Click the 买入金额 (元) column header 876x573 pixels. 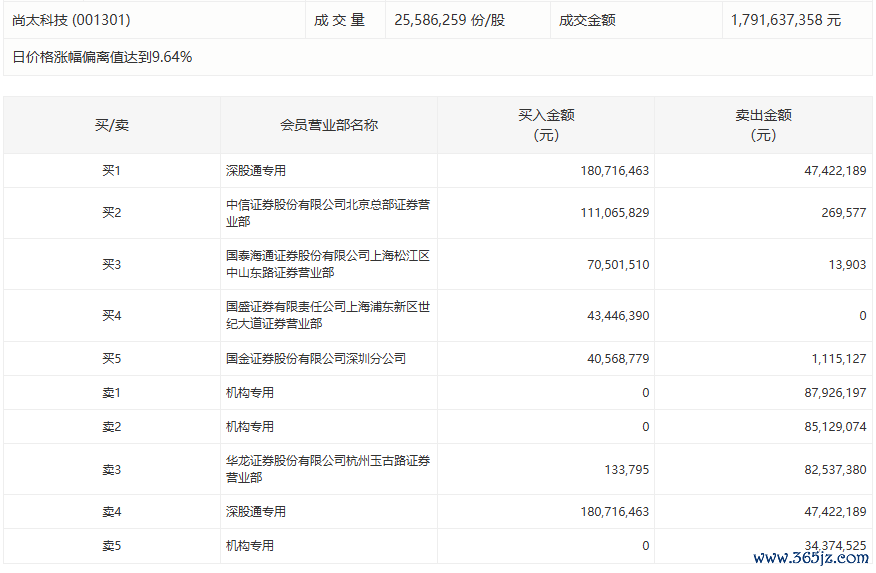click(545, 125)
